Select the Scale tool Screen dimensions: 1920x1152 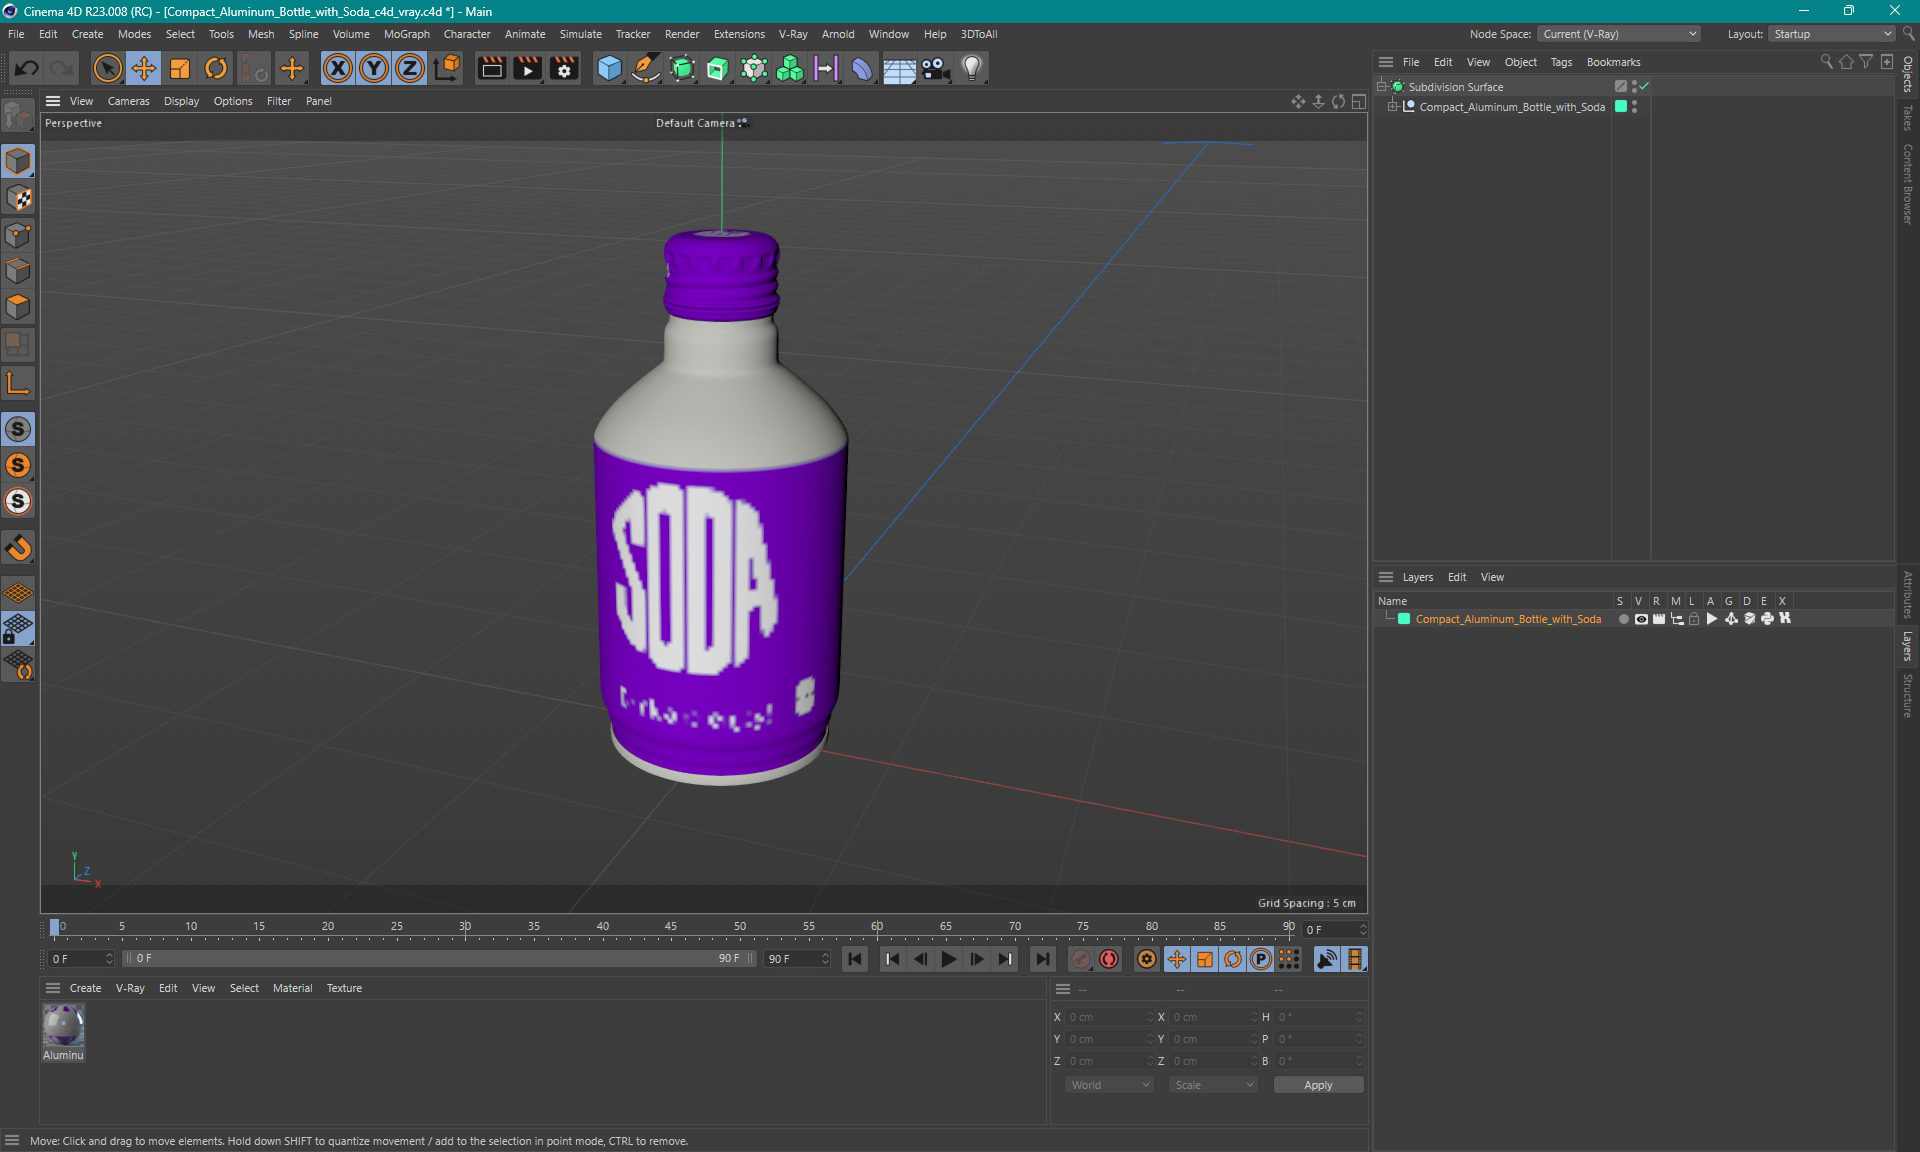pos(179,68)
